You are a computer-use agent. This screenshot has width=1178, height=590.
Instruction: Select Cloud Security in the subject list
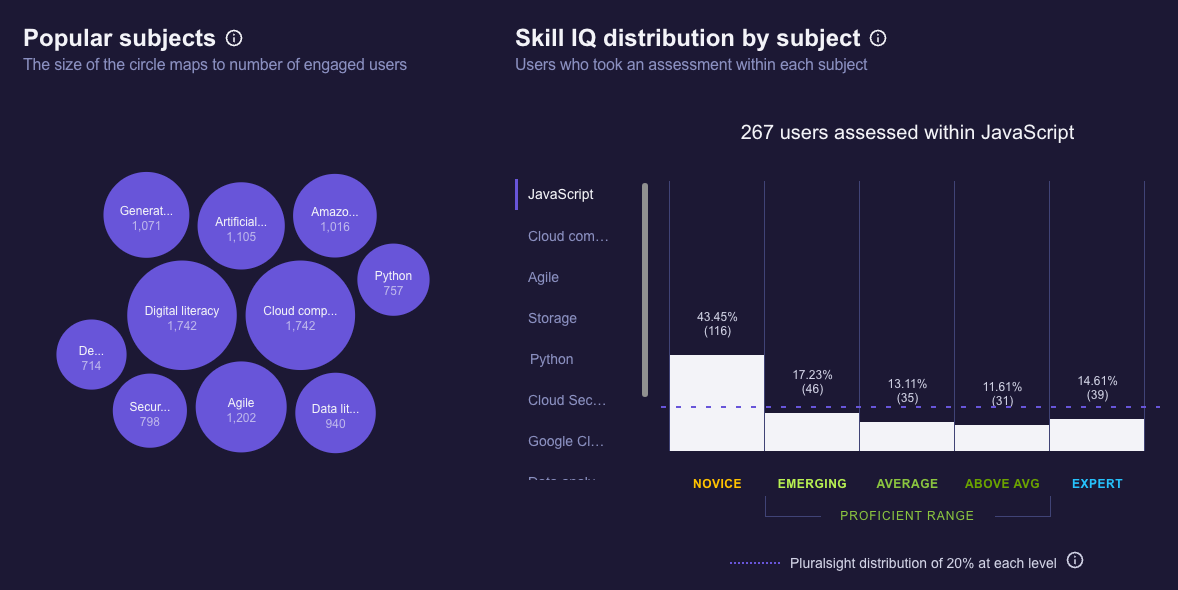pos(565,400)
